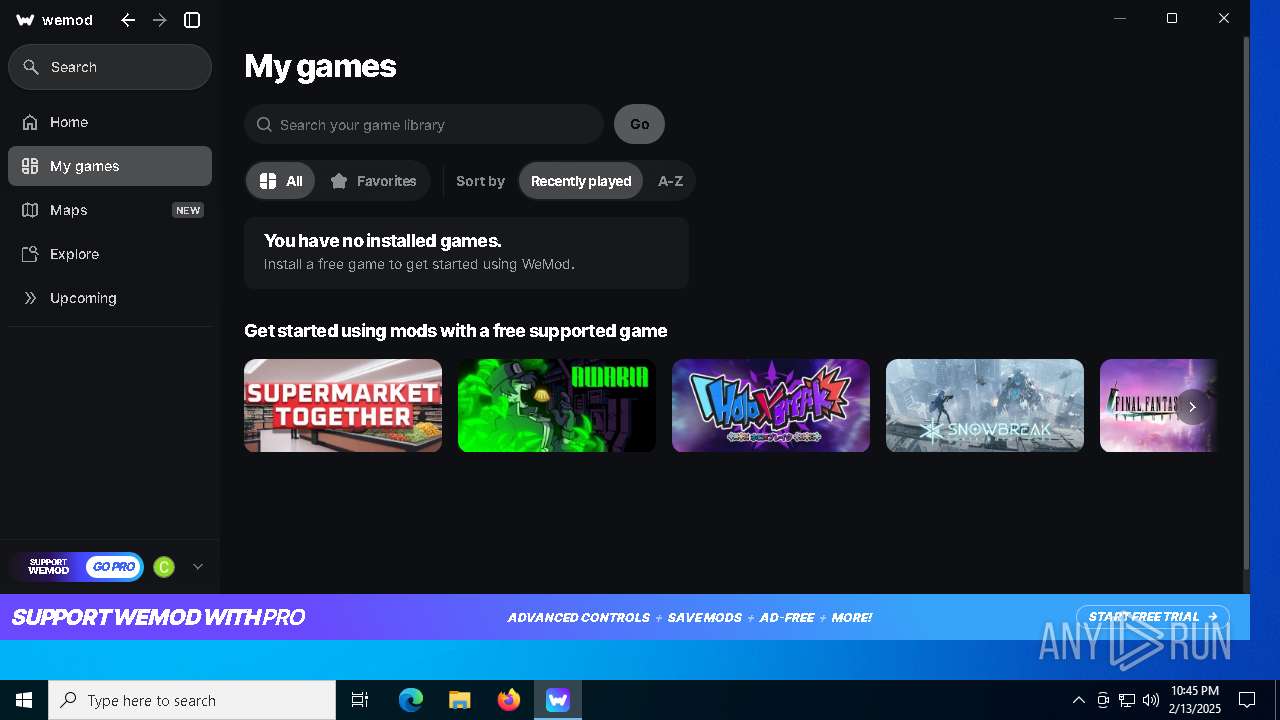
Task: Minimize the WeMod window
Action: pos(1120,18)
